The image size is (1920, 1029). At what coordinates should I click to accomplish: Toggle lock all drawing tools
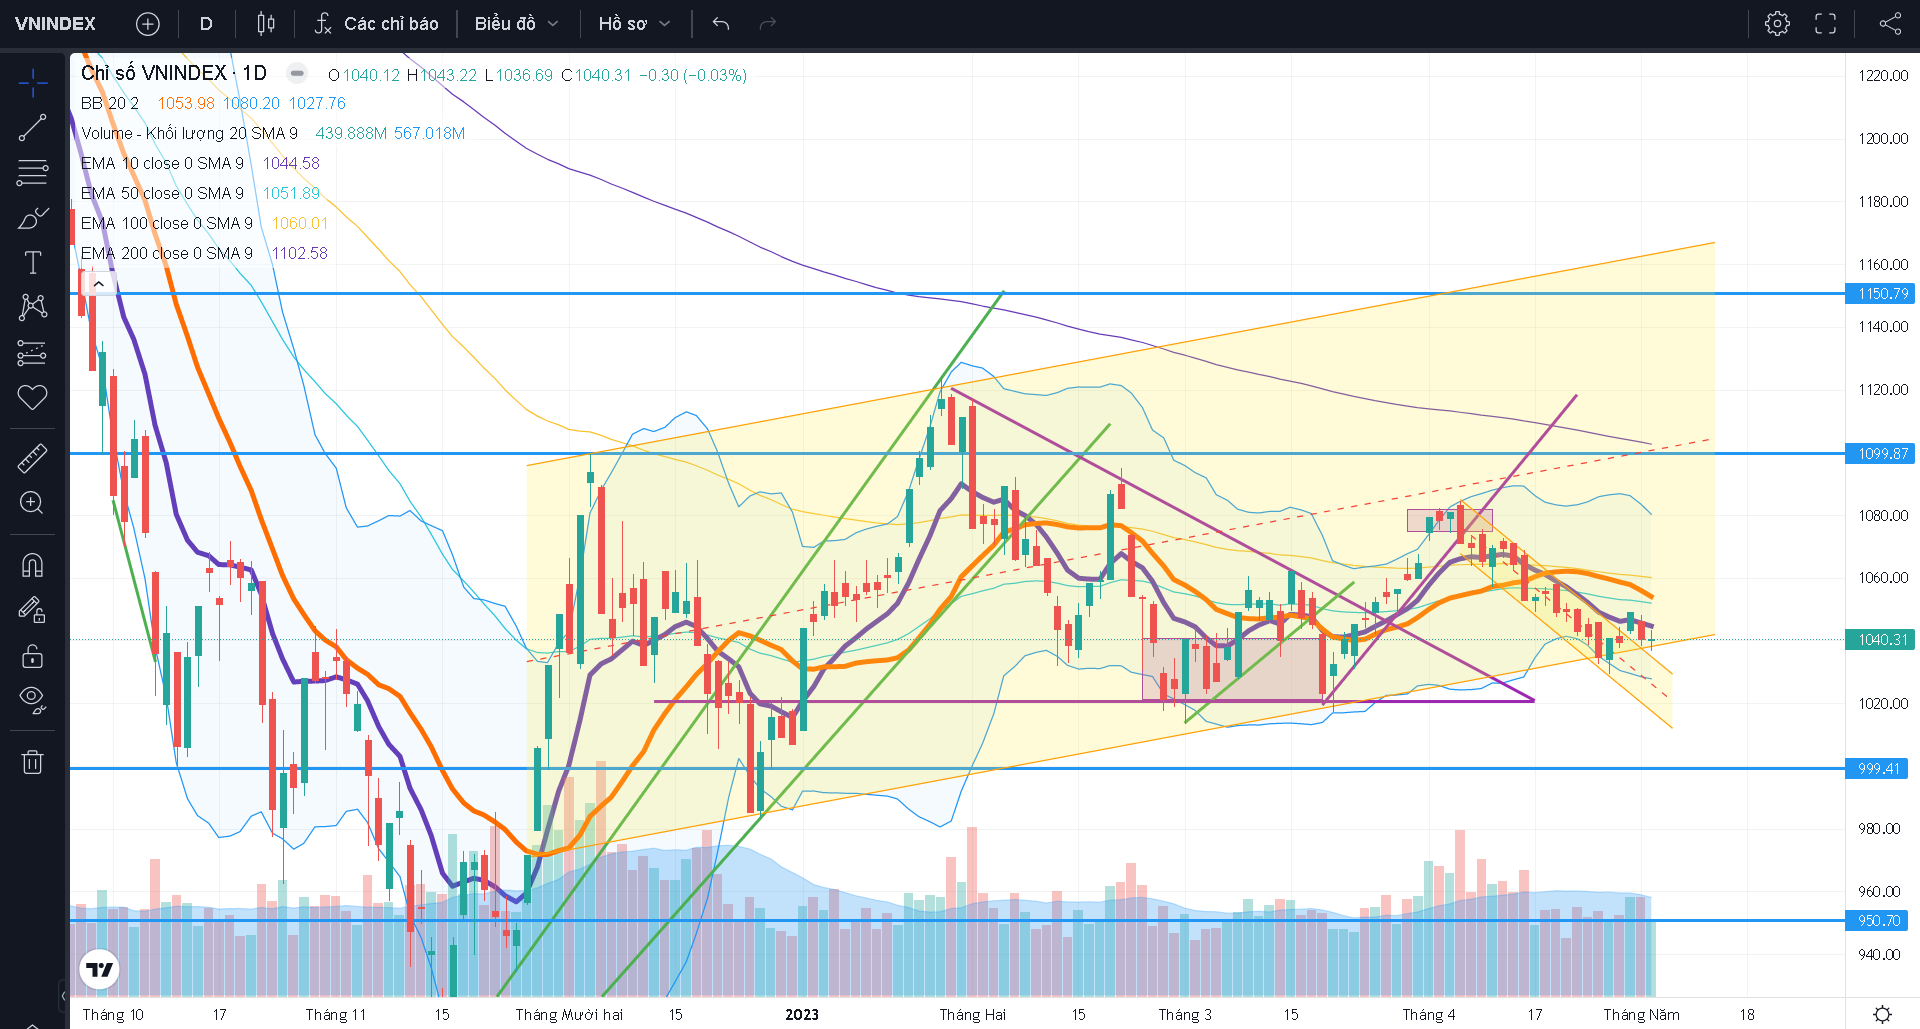pyautogui.click(x=33, y=656)
